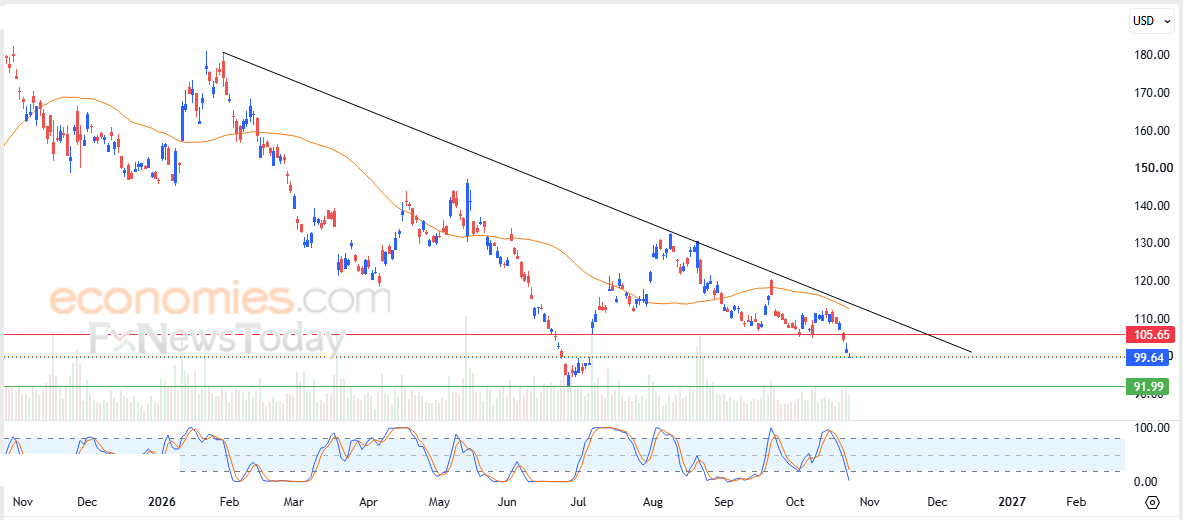Click the 170.00 price axis label
Viewport: 1183px width, 520px height.
pos(1152,93)
